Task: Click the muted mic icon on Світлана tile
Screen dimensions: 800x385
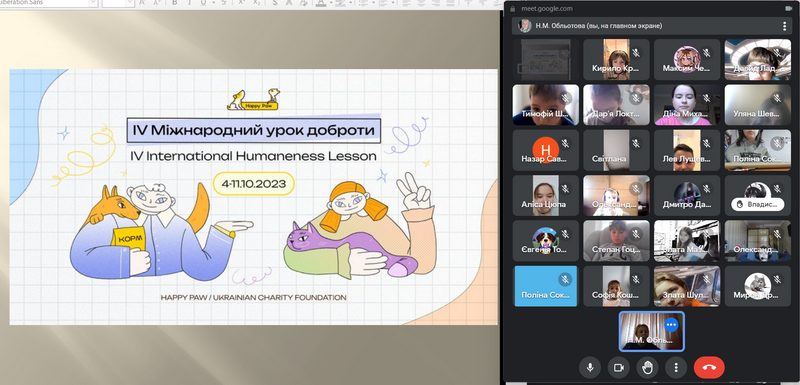Action: pos(636,143)
